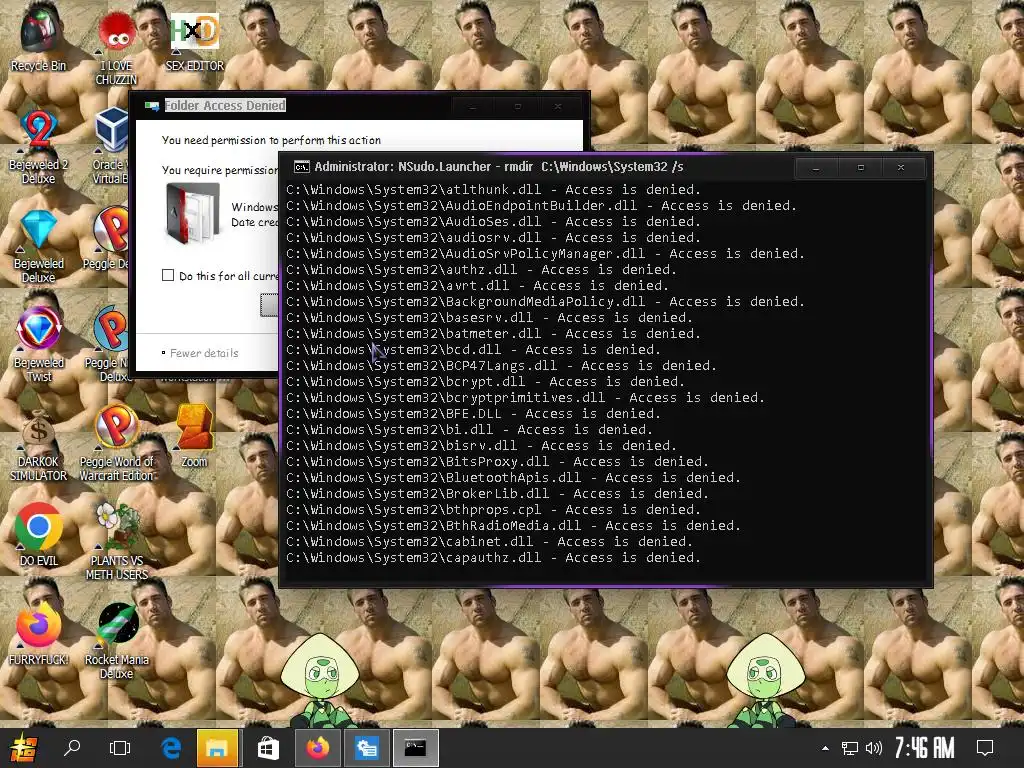The width and height of the screenshot is (1024, 768).
Task: Open the DO EVIL Chrome shortcut
Action: pos(39,535)
